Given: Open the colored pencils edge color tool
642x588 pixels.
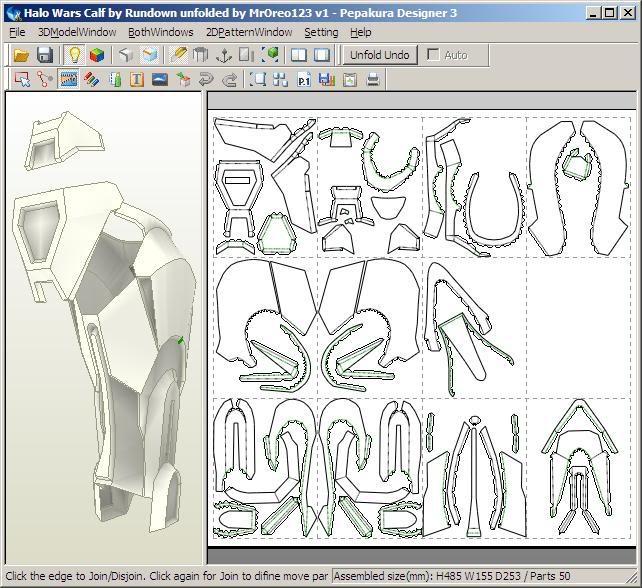Looking at the screenshot, I should click(91, 79).
